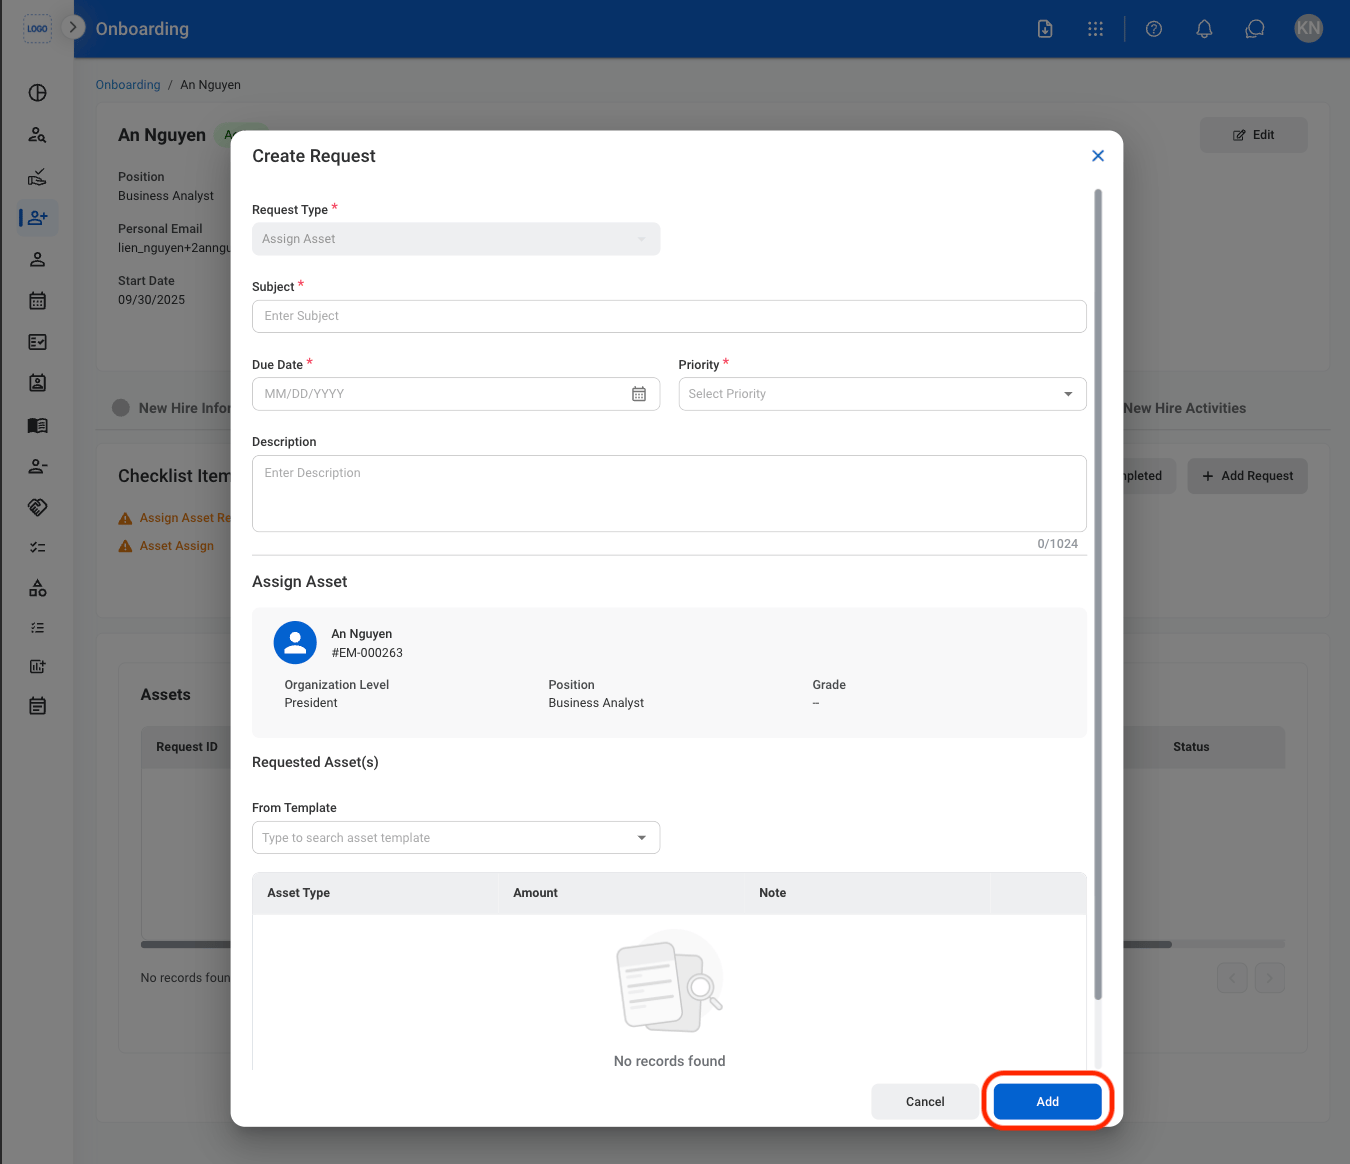The width and height of the screenshot is (1350, 1164).
Task: Open the open book sidebar icon
Action: click(x=37, y=425)
